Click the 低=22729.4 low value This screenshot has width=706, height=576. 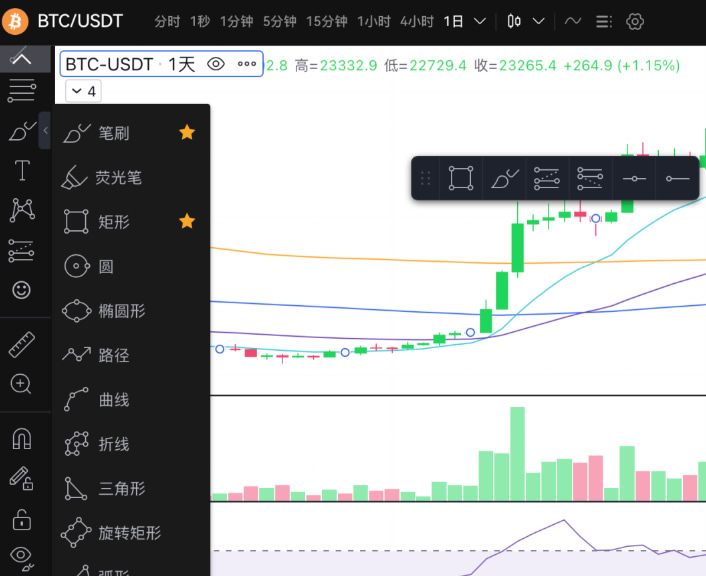click(x=425, y=65)
